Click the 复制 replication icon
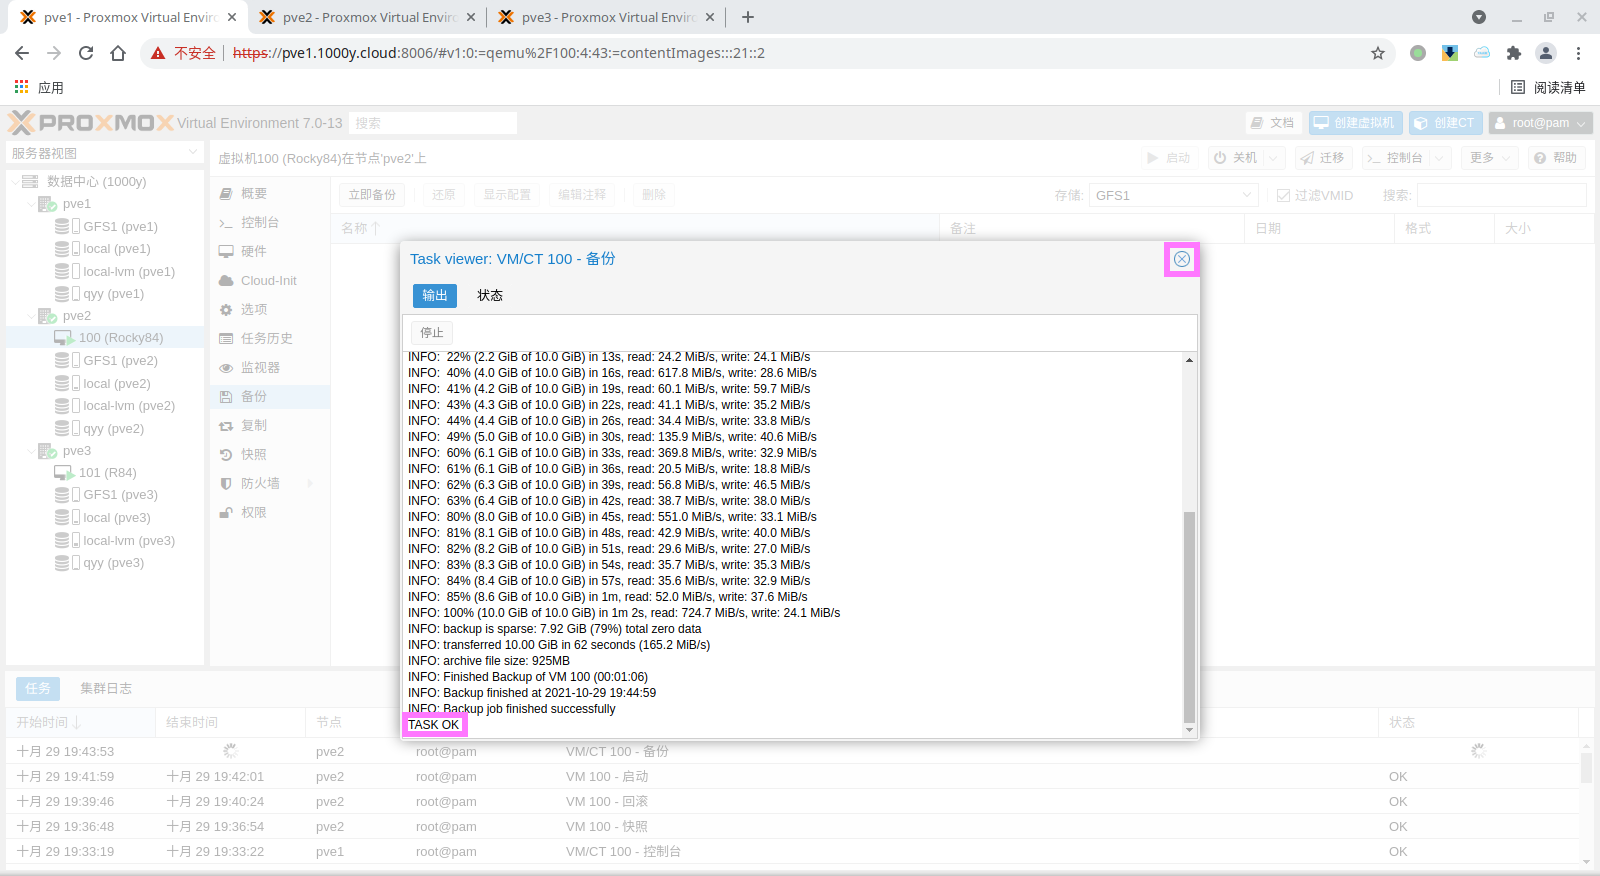The width and height of the screenshot is (1600, 876). point(226,426)
